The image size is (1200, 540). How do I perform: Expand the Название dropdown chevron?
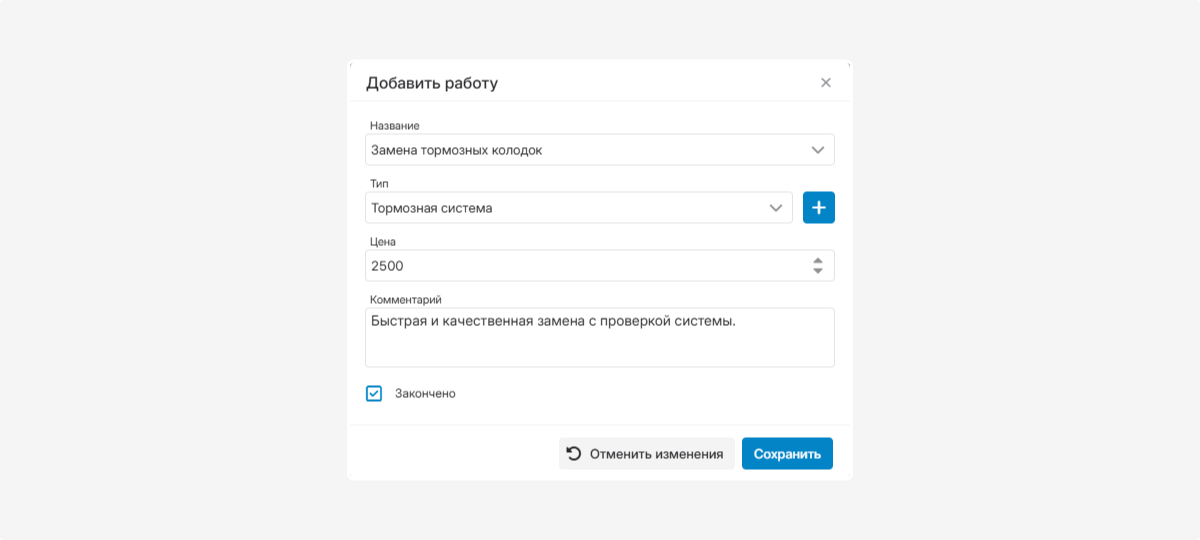818,150
